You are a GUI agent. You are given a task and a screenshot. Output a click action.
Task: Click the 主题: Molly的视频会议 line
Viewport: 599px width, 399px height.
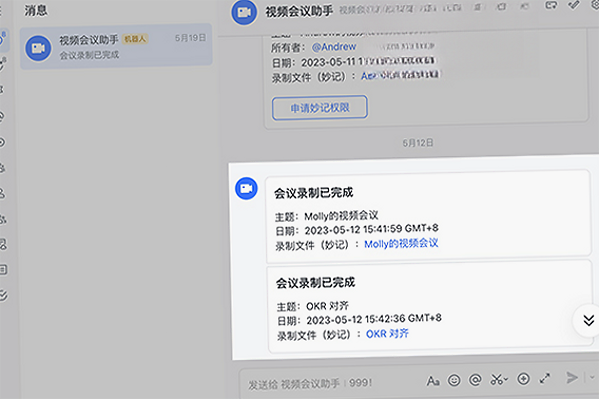pyautogui.click(x=327, y=216)
